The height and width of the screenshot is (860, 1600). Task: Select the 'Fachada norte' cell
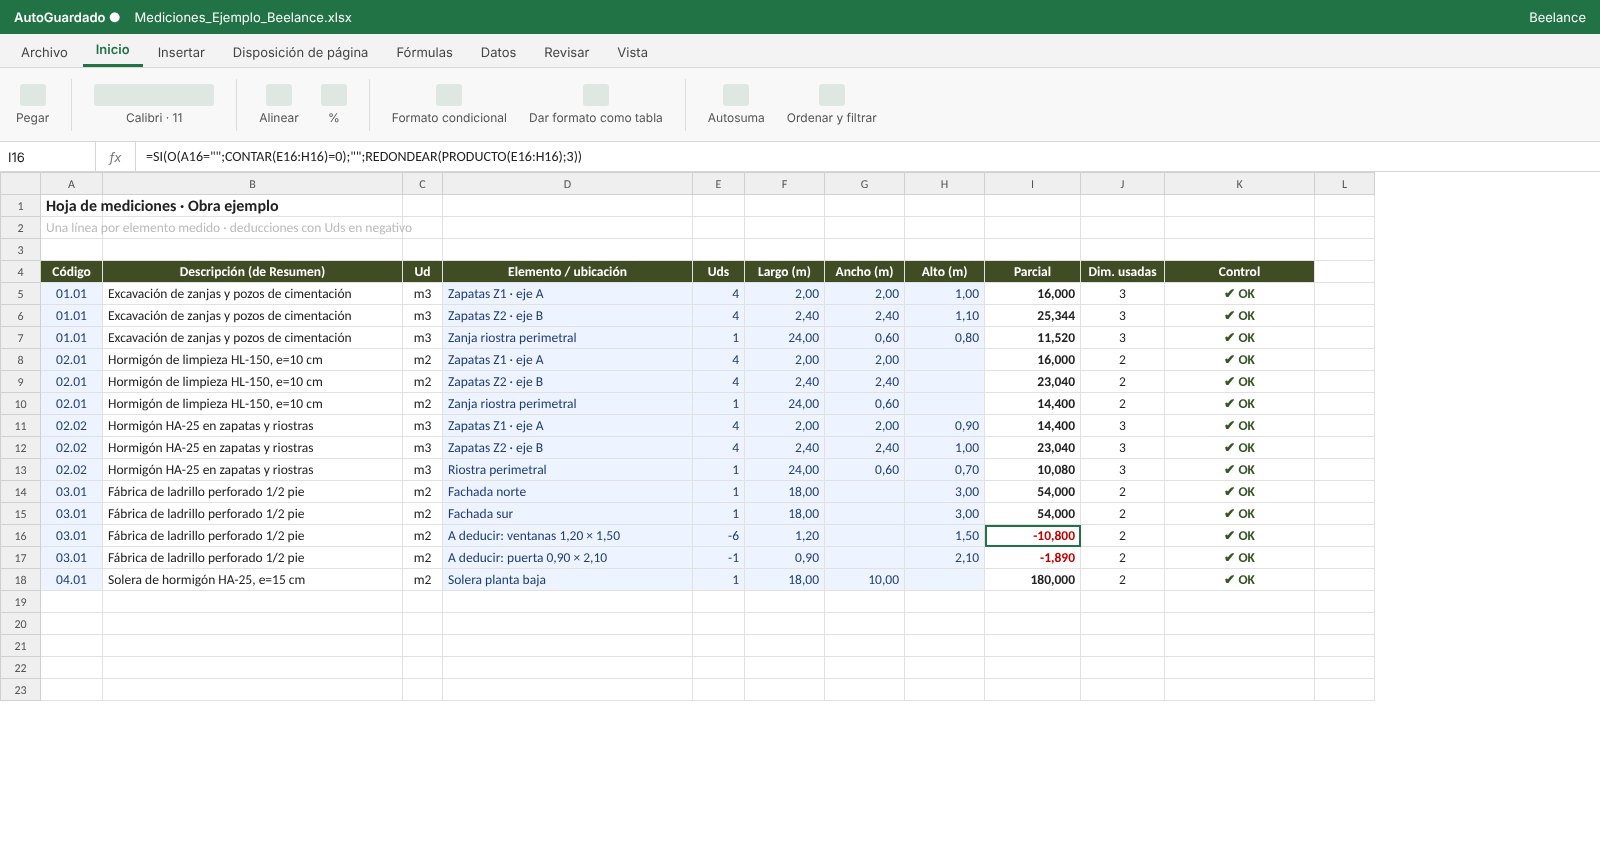click(x=567, y=492)
